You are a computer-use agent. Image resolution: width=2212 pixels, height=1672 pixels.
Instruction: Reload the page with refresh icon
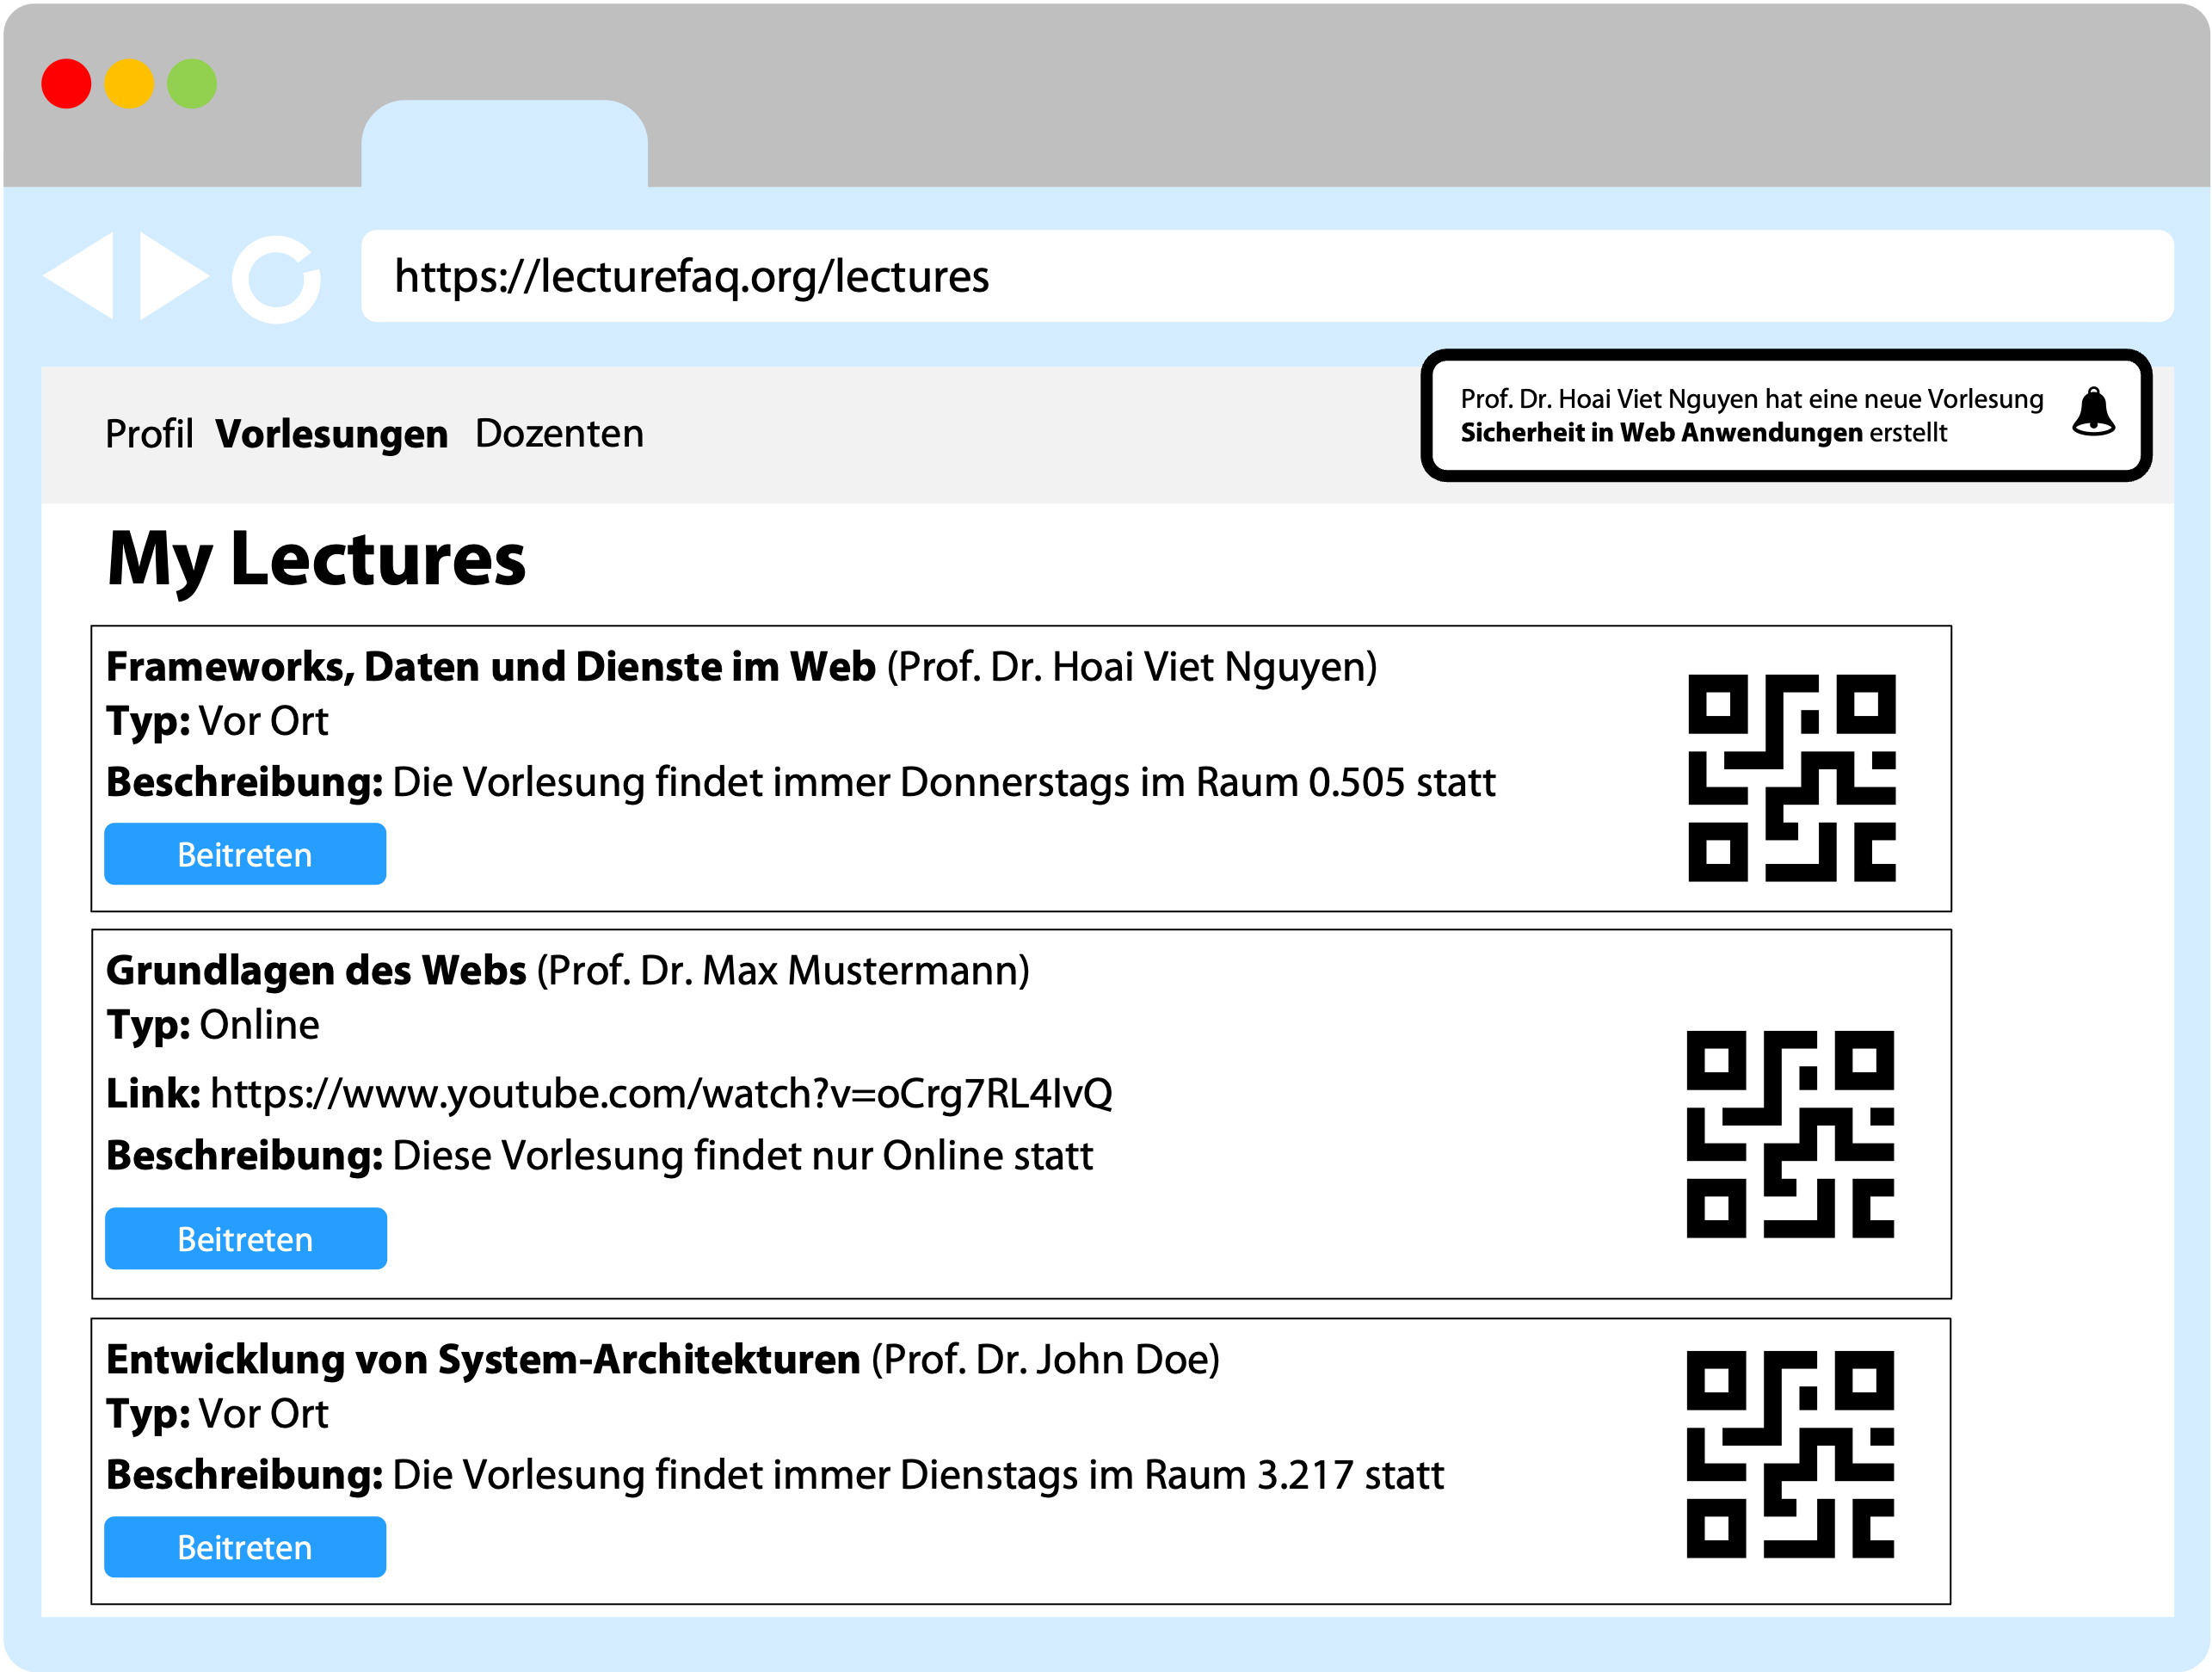click(x=276, y=279)
